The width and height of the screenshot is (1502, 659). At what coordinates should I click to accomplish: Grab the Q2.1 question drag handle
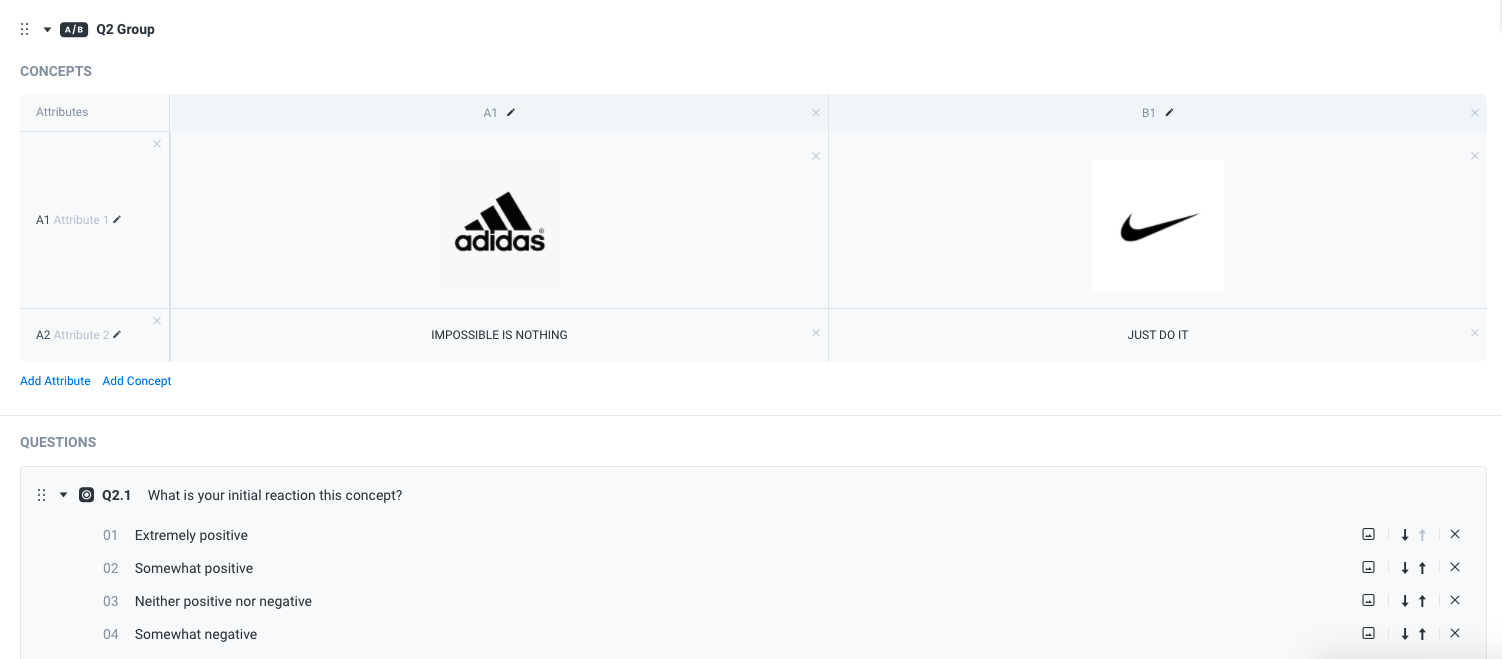pyautogui.click(x=41, y=495)
